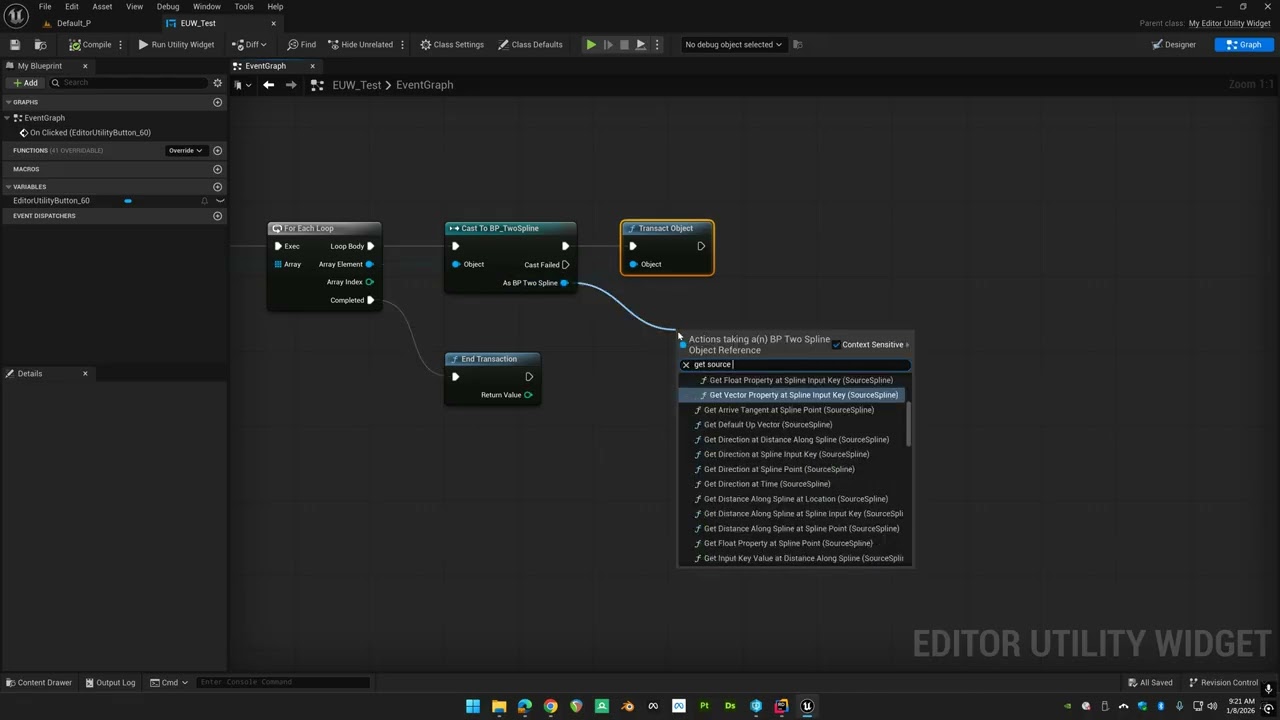Open Revision Control menu
This screenshot has width=1280, height=720.
pos(1224,683)
